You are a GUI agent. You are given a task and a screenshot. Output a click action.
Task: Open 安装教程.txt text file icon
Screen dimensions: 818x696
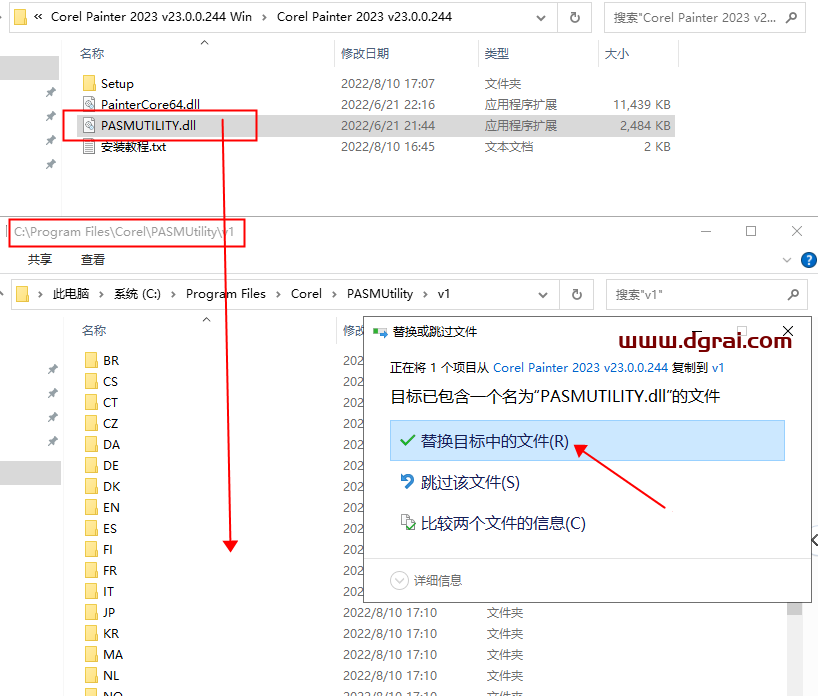(89, 147)
